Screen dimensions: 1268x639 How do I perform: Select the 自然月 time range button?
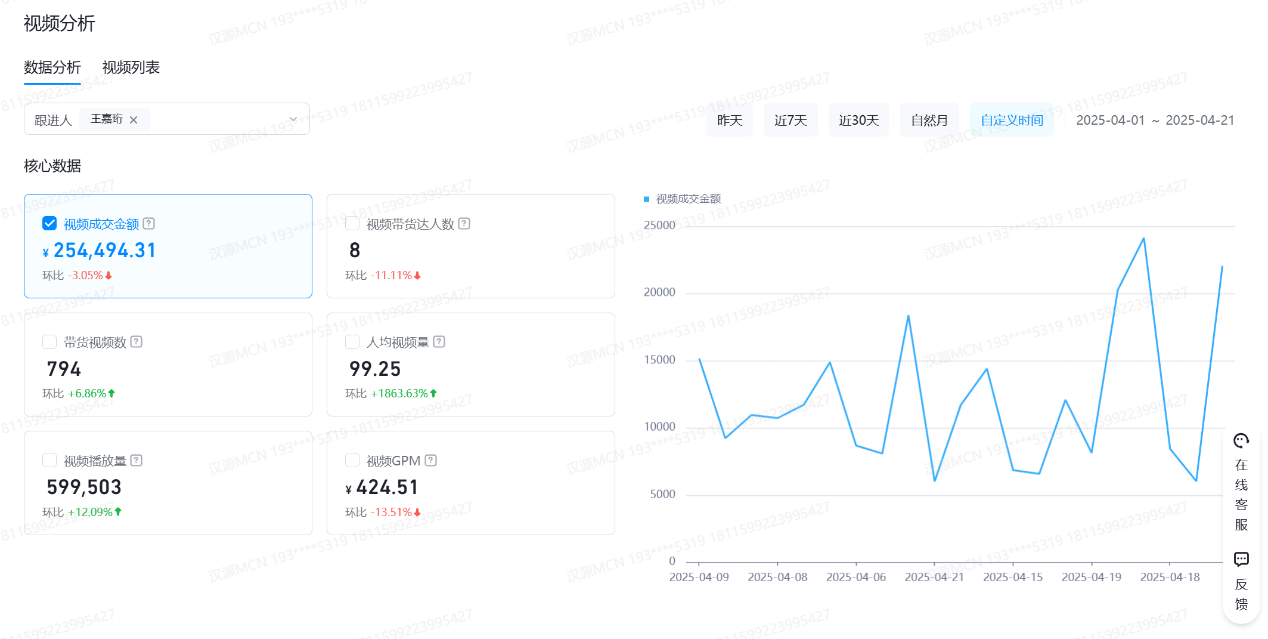click(x=929, y=120)
